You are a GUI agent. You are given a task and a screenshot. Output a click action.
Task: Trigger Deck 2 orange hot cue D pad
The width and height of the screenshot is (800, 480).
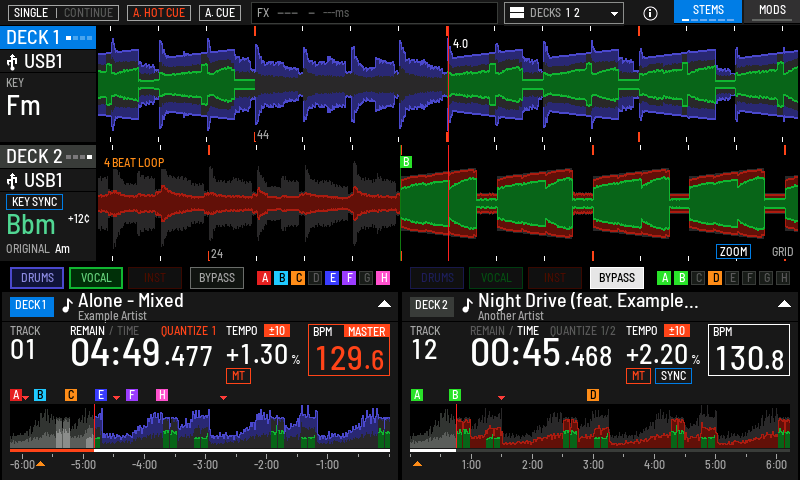click(x=715, y=278)
